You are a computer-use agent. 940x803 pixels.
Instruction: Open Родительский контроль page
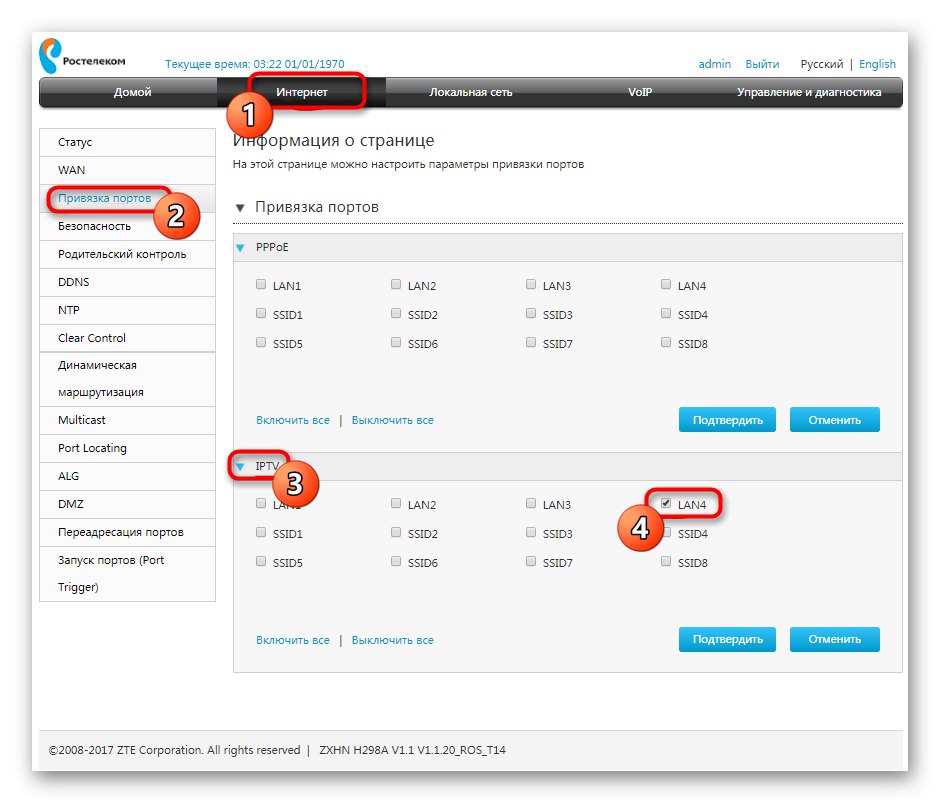[x=127, y=254]
